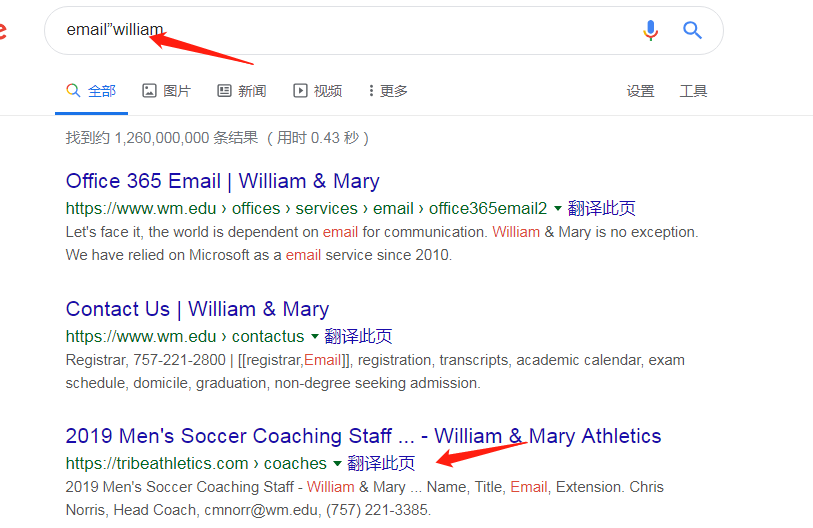Expand dropdown arrow after tribeathletics coaches URL
The image size is (813, 528).
coord(337,464)
